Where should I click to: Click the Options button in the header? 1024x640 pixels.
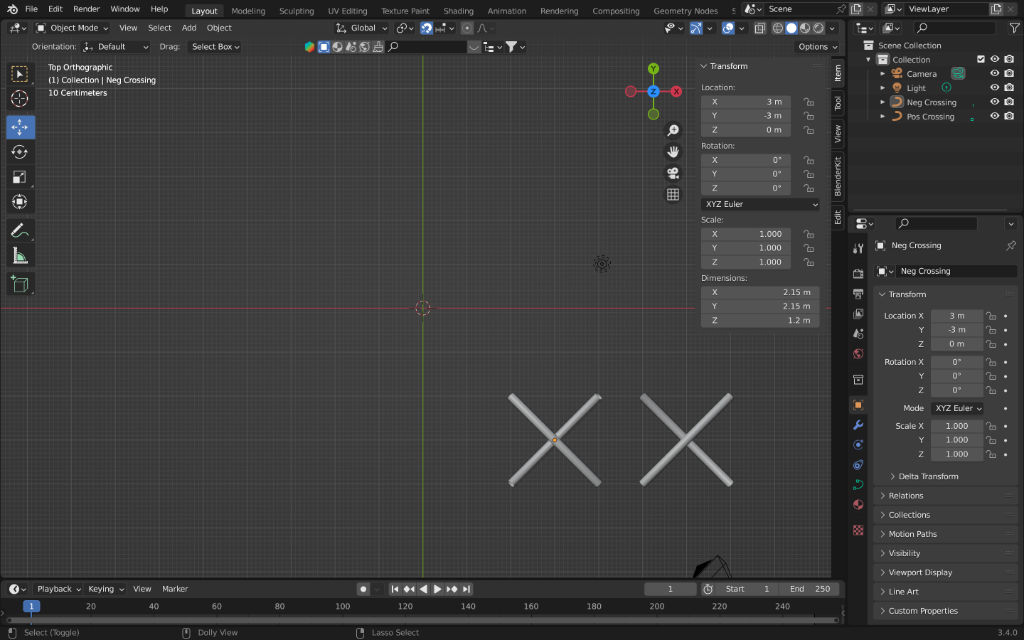tap(817, 47)
